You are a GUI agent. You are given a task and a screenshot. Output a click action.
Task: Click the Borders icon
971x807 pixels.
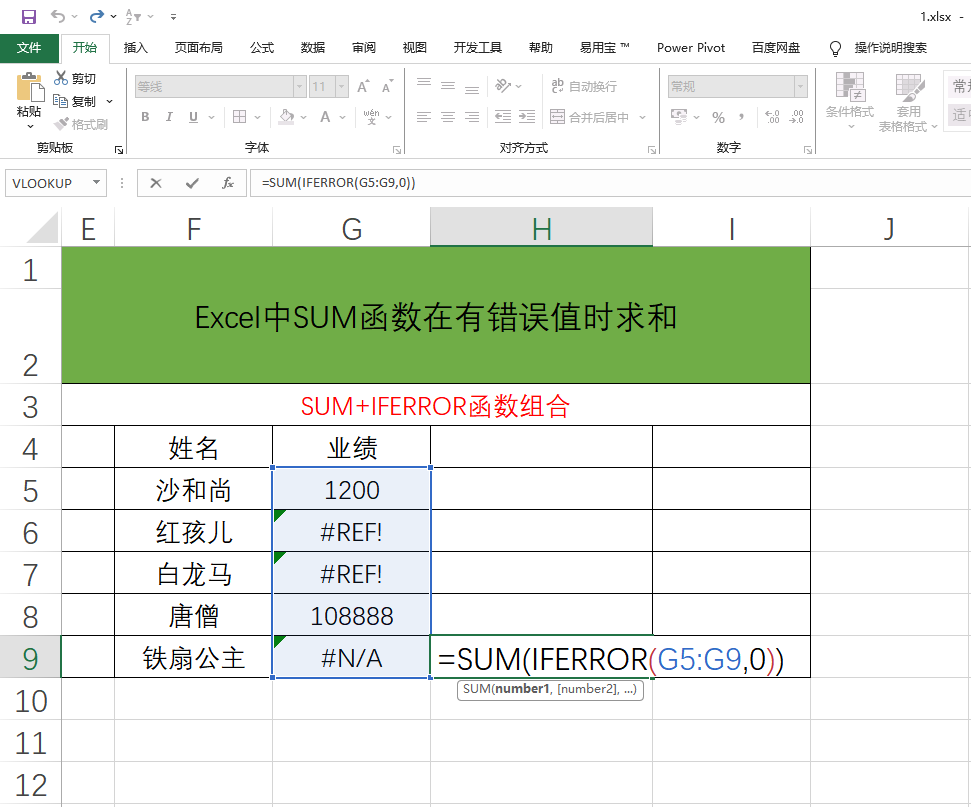[x=240, y=116]
